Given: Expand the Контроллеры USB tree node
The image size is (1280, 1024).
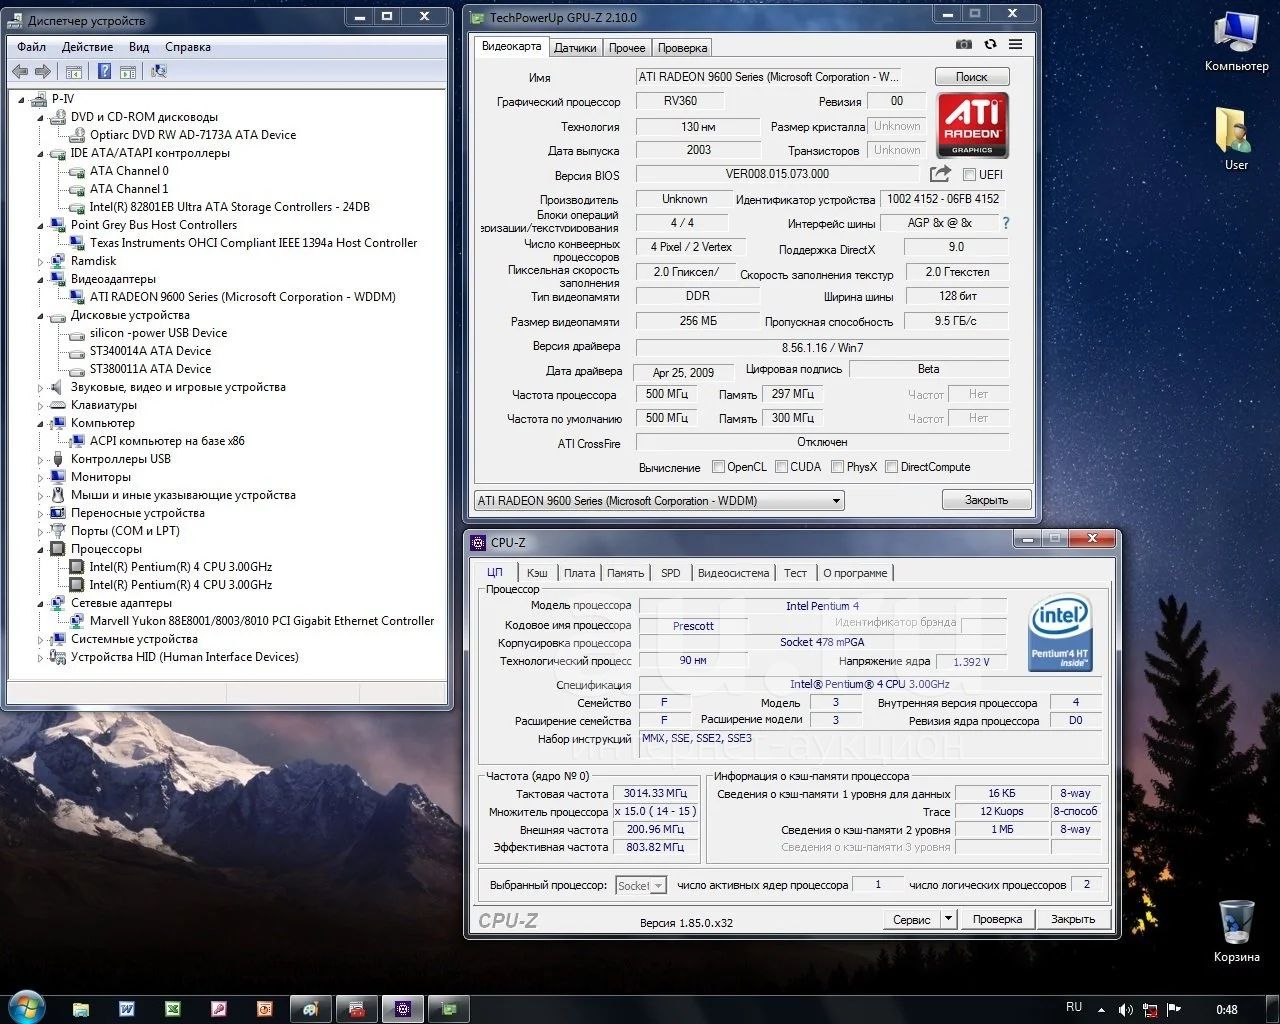Looking at the screenshot, I should pos(41,459).
